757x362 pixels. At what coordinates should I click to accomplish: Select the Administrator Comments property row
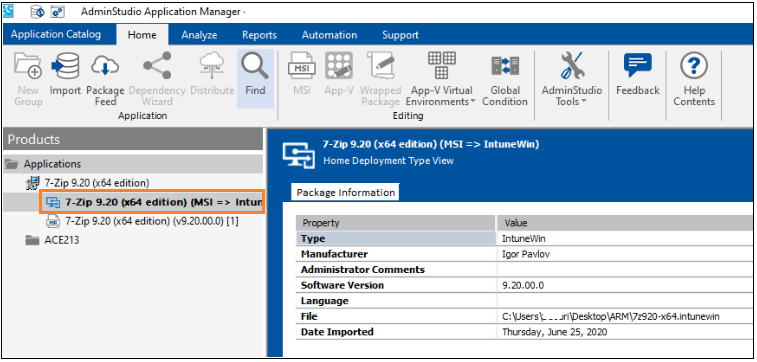[x=525, y=269]
